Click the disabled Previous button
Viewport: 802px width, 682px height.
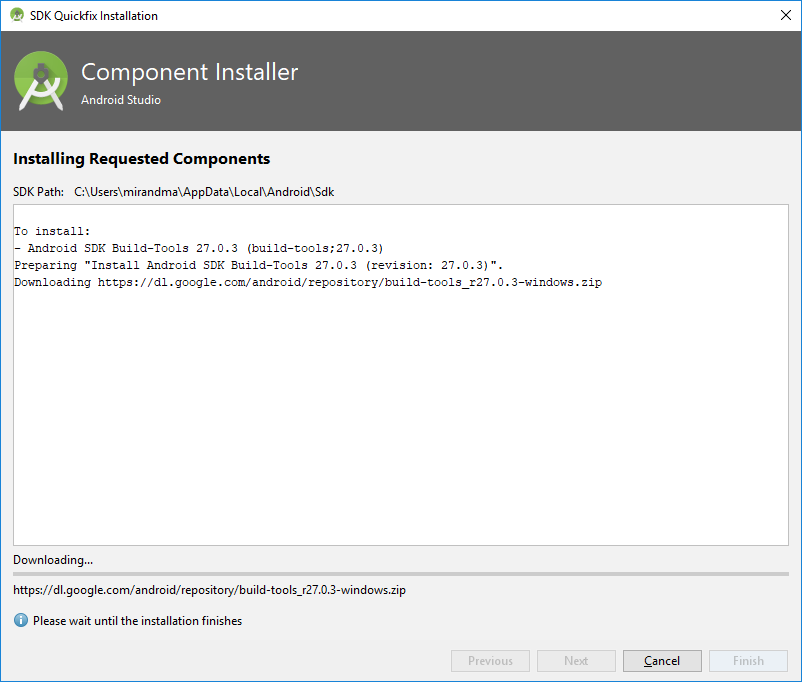[x=490, y=661]
